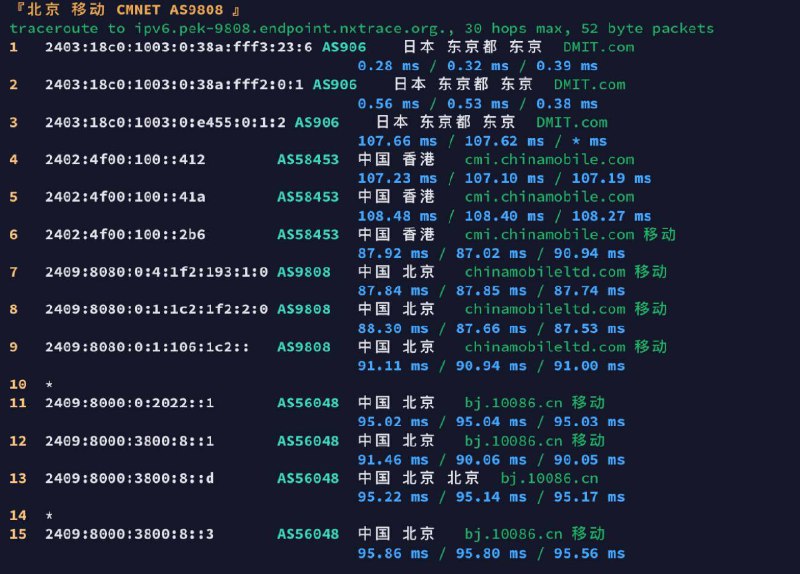The width and height of the screenshot is (800, 574).
Task: Click latency value 0.28 ms
Action: [388, 66]
